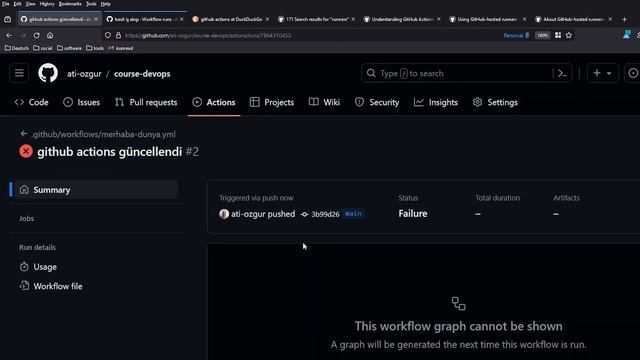The image size is (640, 360).
Task: Open the ati-ozgur profile link
Action: (84, 74)
